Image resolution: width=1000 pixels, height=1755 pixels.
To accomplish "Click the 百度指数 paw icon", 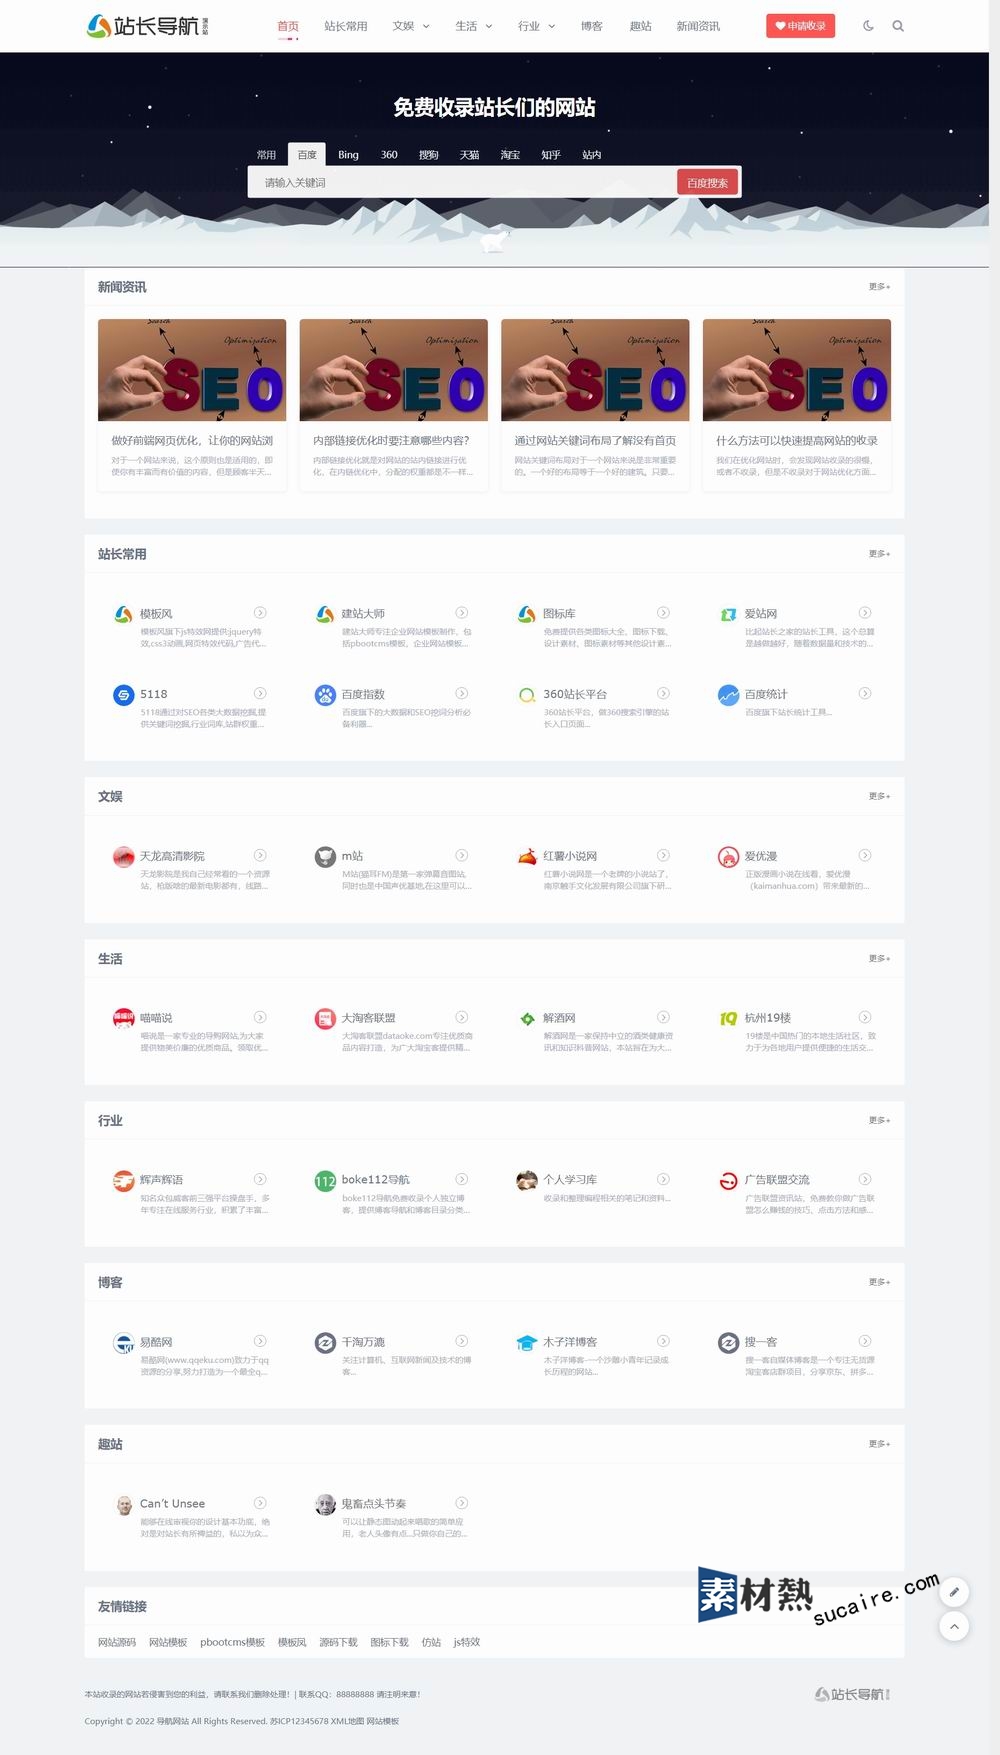I will pyautogui.click(x=325, y=695).
